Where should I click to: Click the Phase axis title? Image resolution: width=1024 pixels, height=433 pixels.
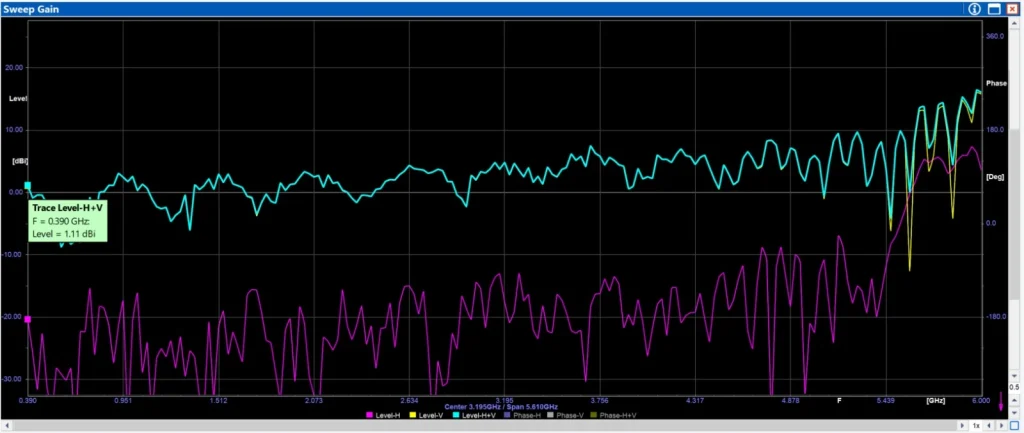tap(996, 84)
